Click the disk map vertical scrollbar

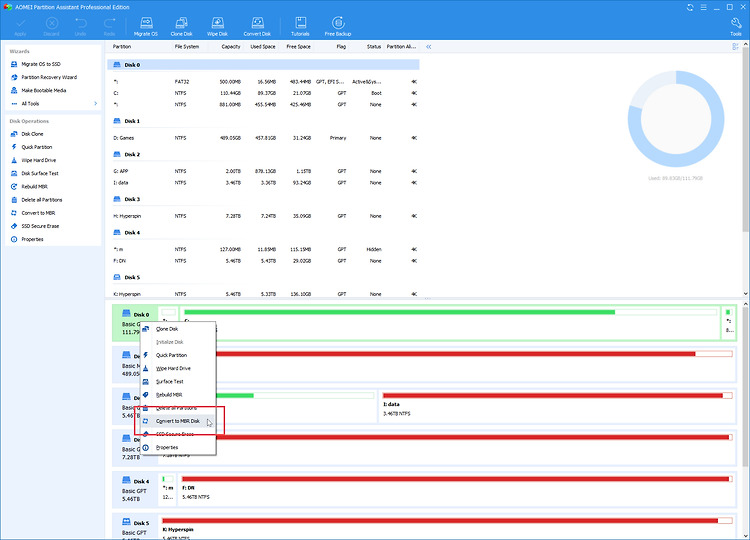[746, 387]
